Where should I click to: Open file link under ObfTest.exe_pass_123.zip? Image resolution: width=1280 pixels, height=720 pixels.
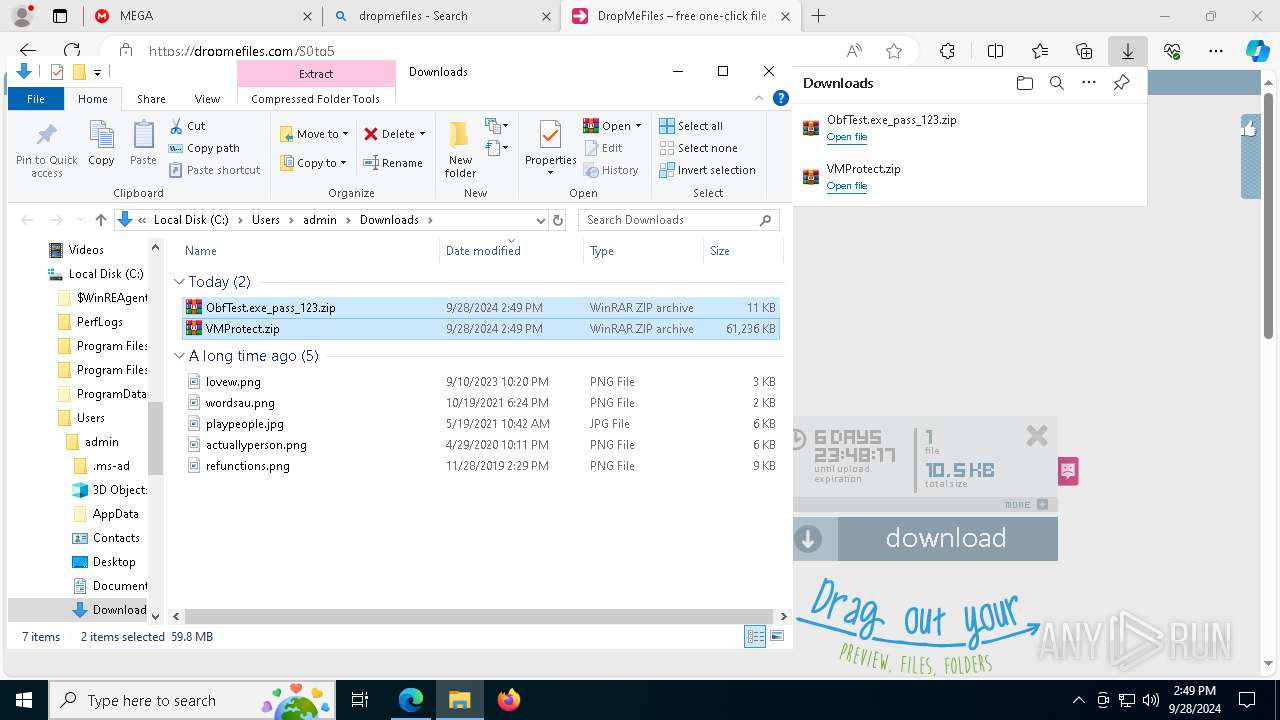pyautogui.click(x=847, y=137)
